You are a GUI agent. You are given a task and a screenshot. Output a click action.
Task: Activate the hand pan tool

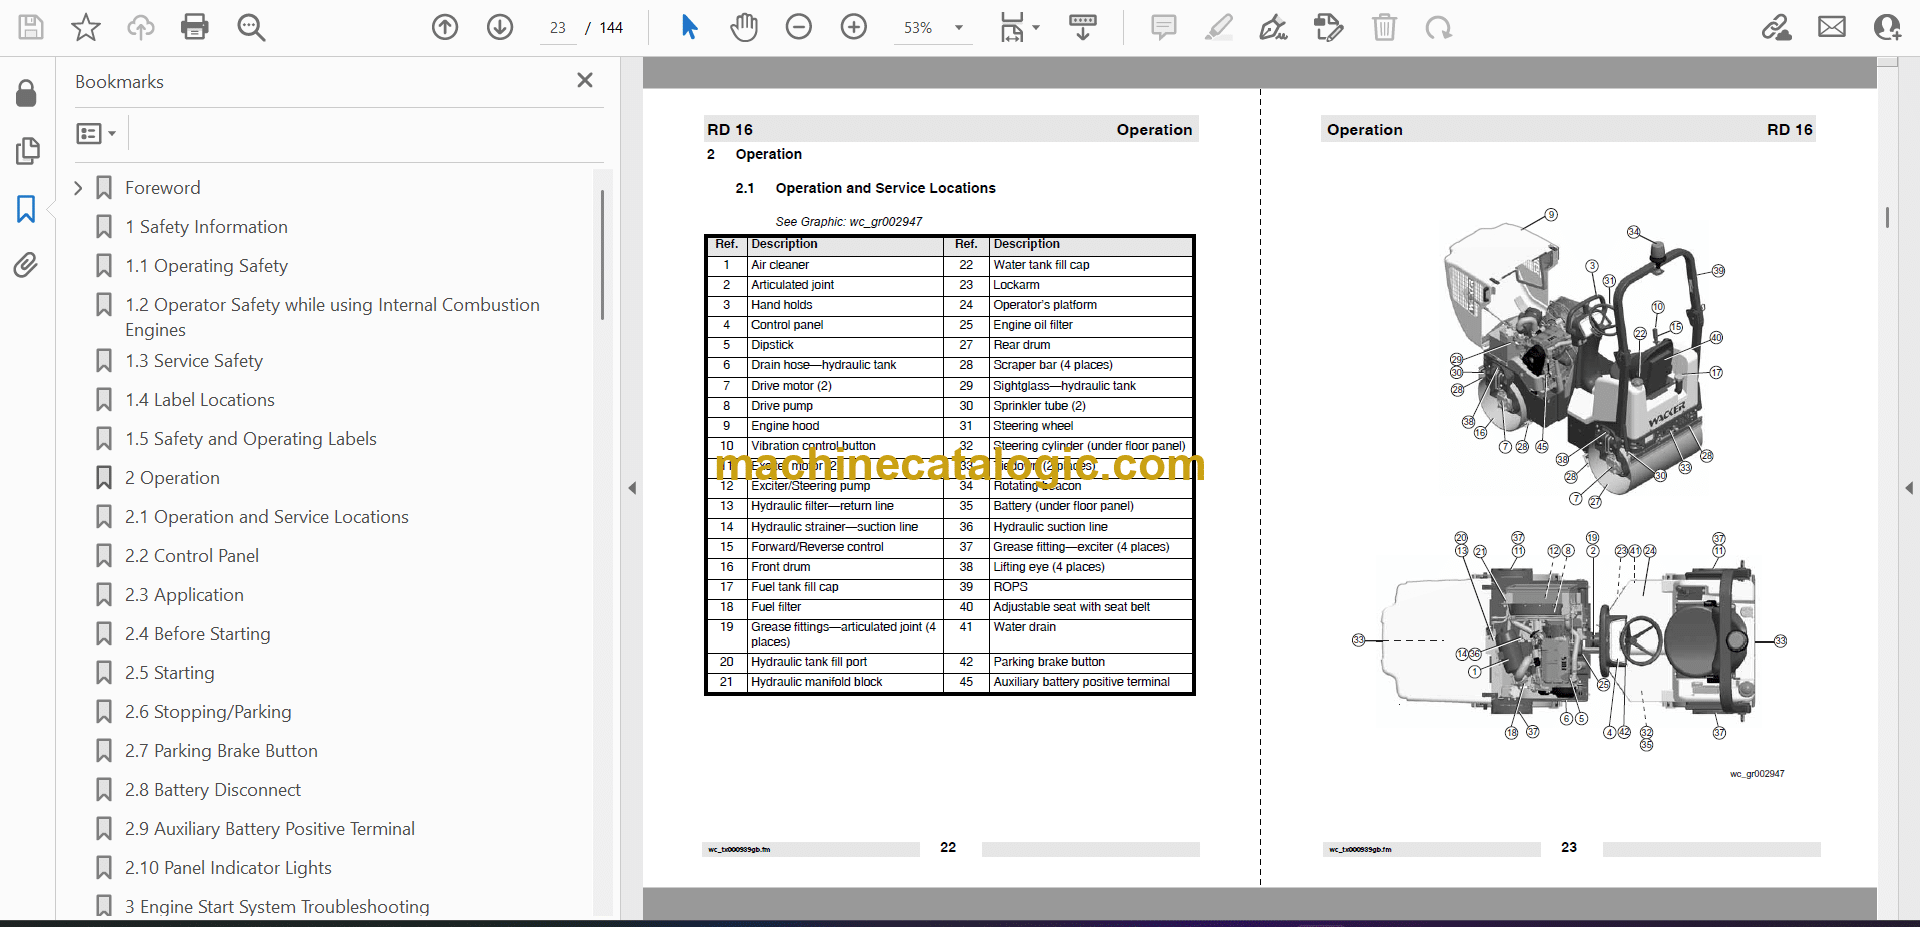744,27
